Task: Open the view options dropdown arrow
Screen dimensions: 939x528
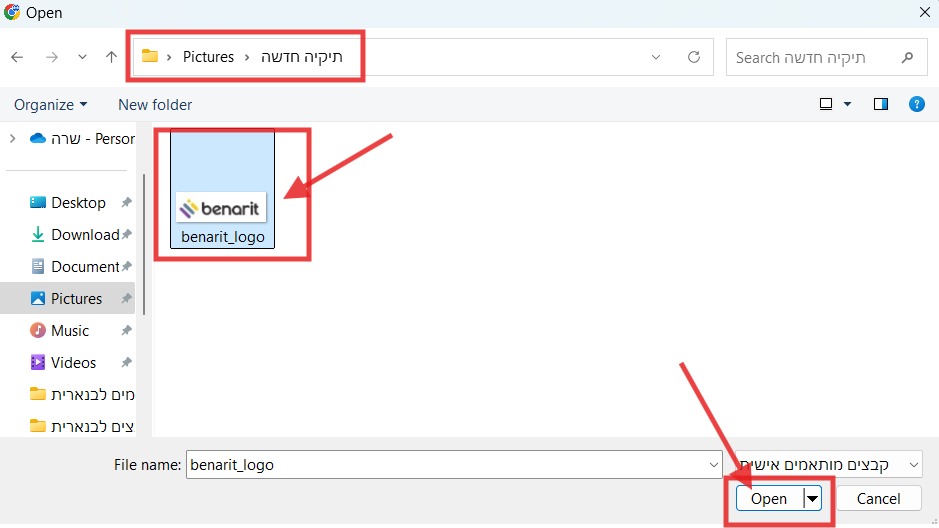Action: click(x=848, y=104)
